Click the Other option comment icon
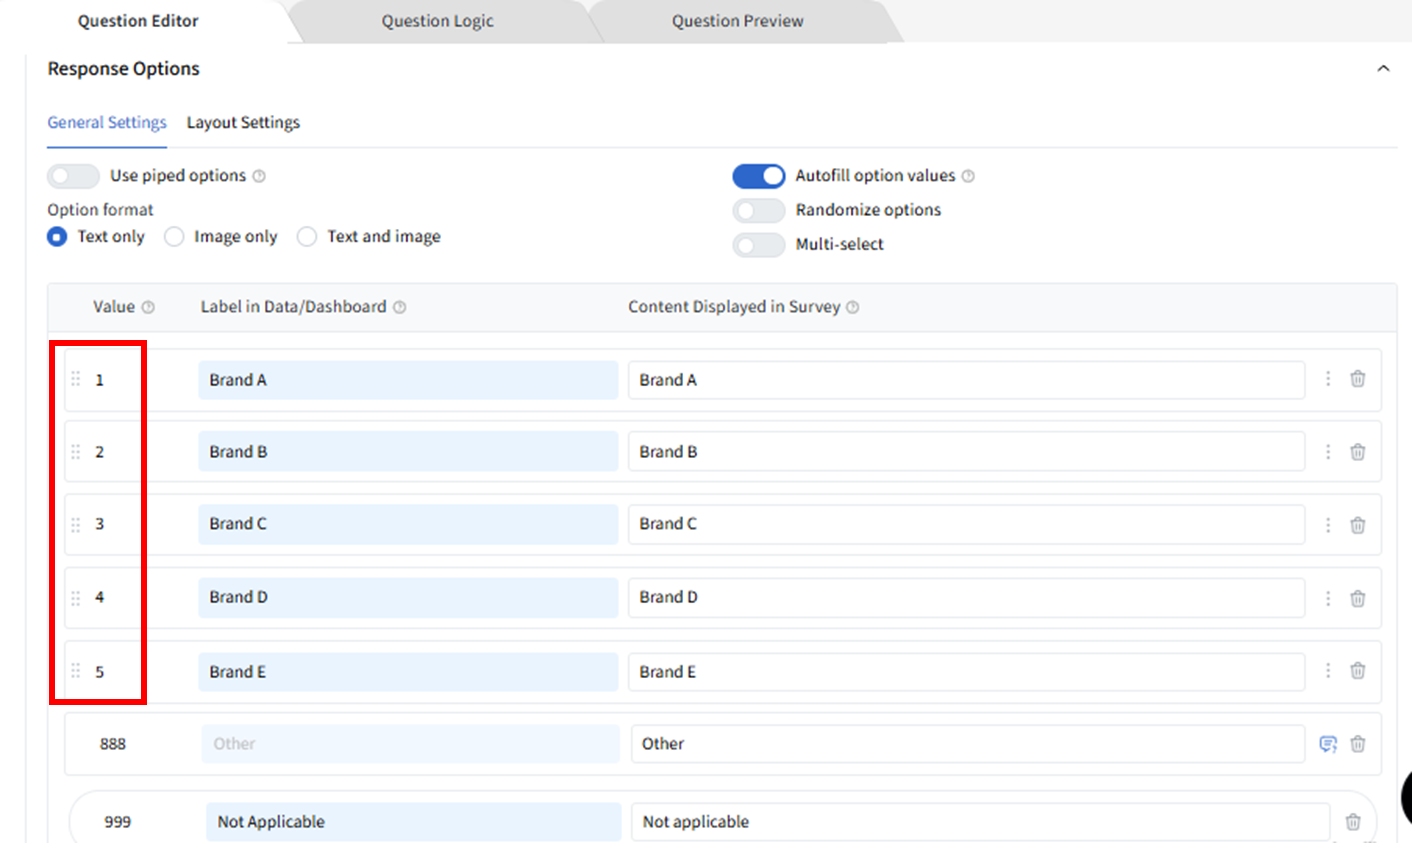Screen dimensions: 1412x843 pos(1327,744)
